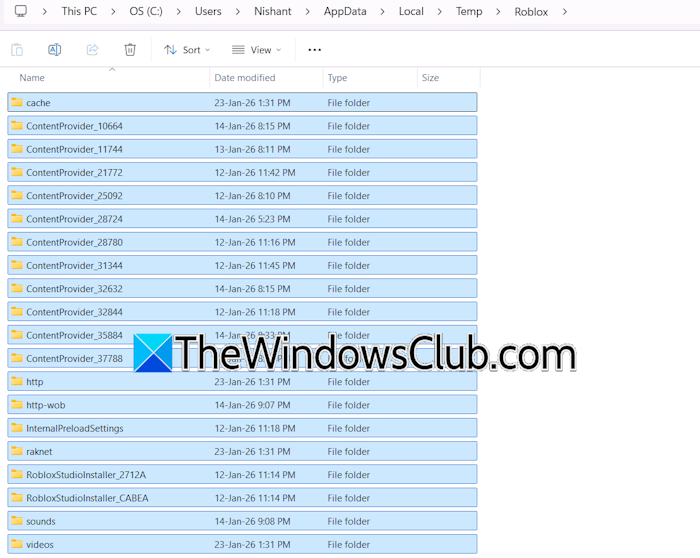Click the ContentProvider_28780 folder icon
The image size is (700, 558).
(17, 242)
